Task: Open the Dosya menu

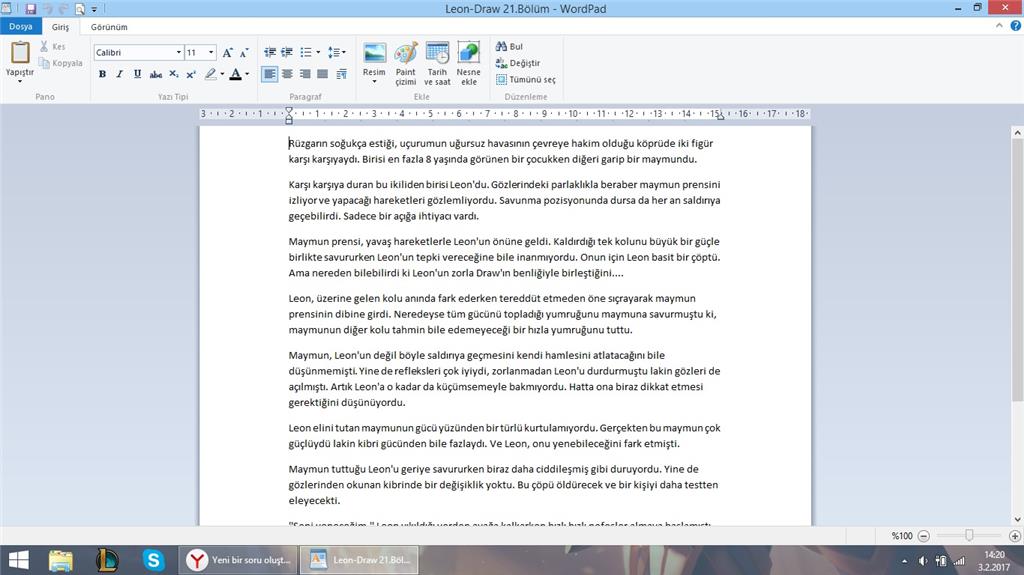Action: [20, 27]
